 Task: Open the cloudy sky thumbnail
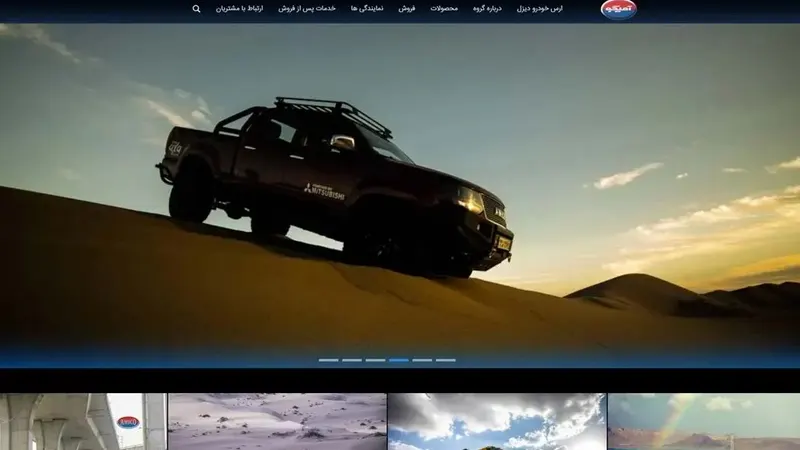tap(497, 421)
